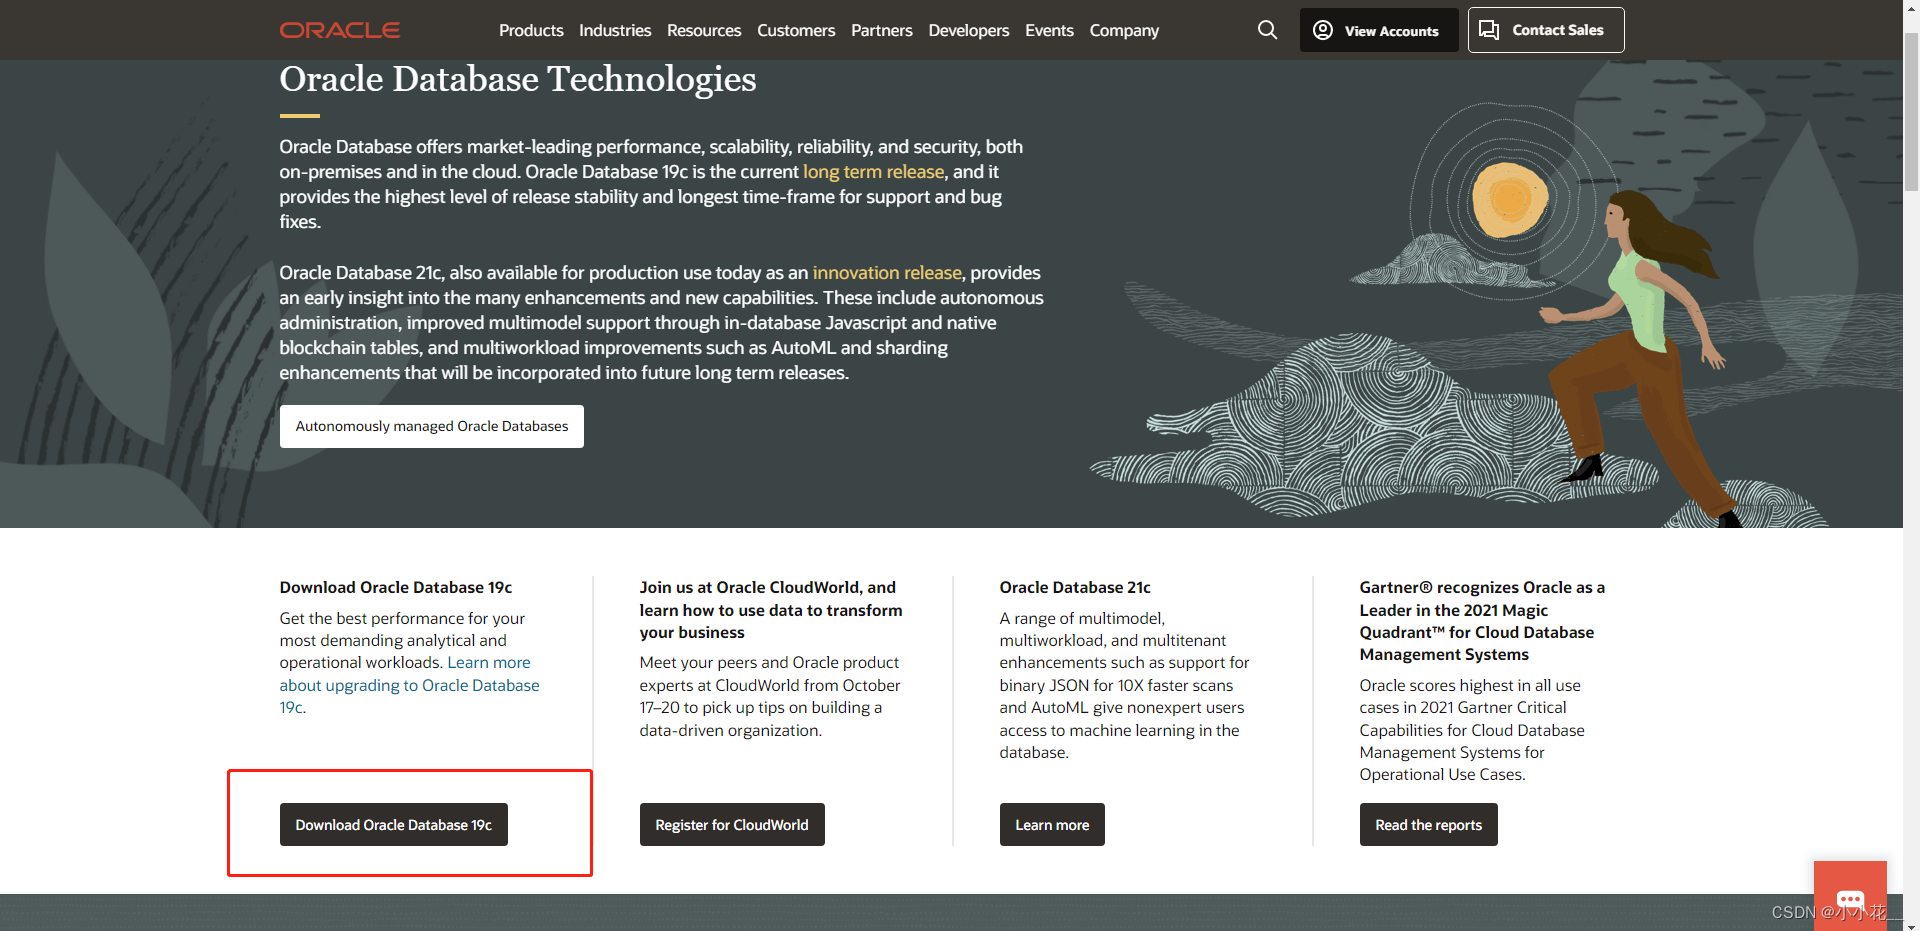This screenshot has height=931, width=1920.
Task: Open 'Learn more about upgrading' link
Action: click(409, 685)
